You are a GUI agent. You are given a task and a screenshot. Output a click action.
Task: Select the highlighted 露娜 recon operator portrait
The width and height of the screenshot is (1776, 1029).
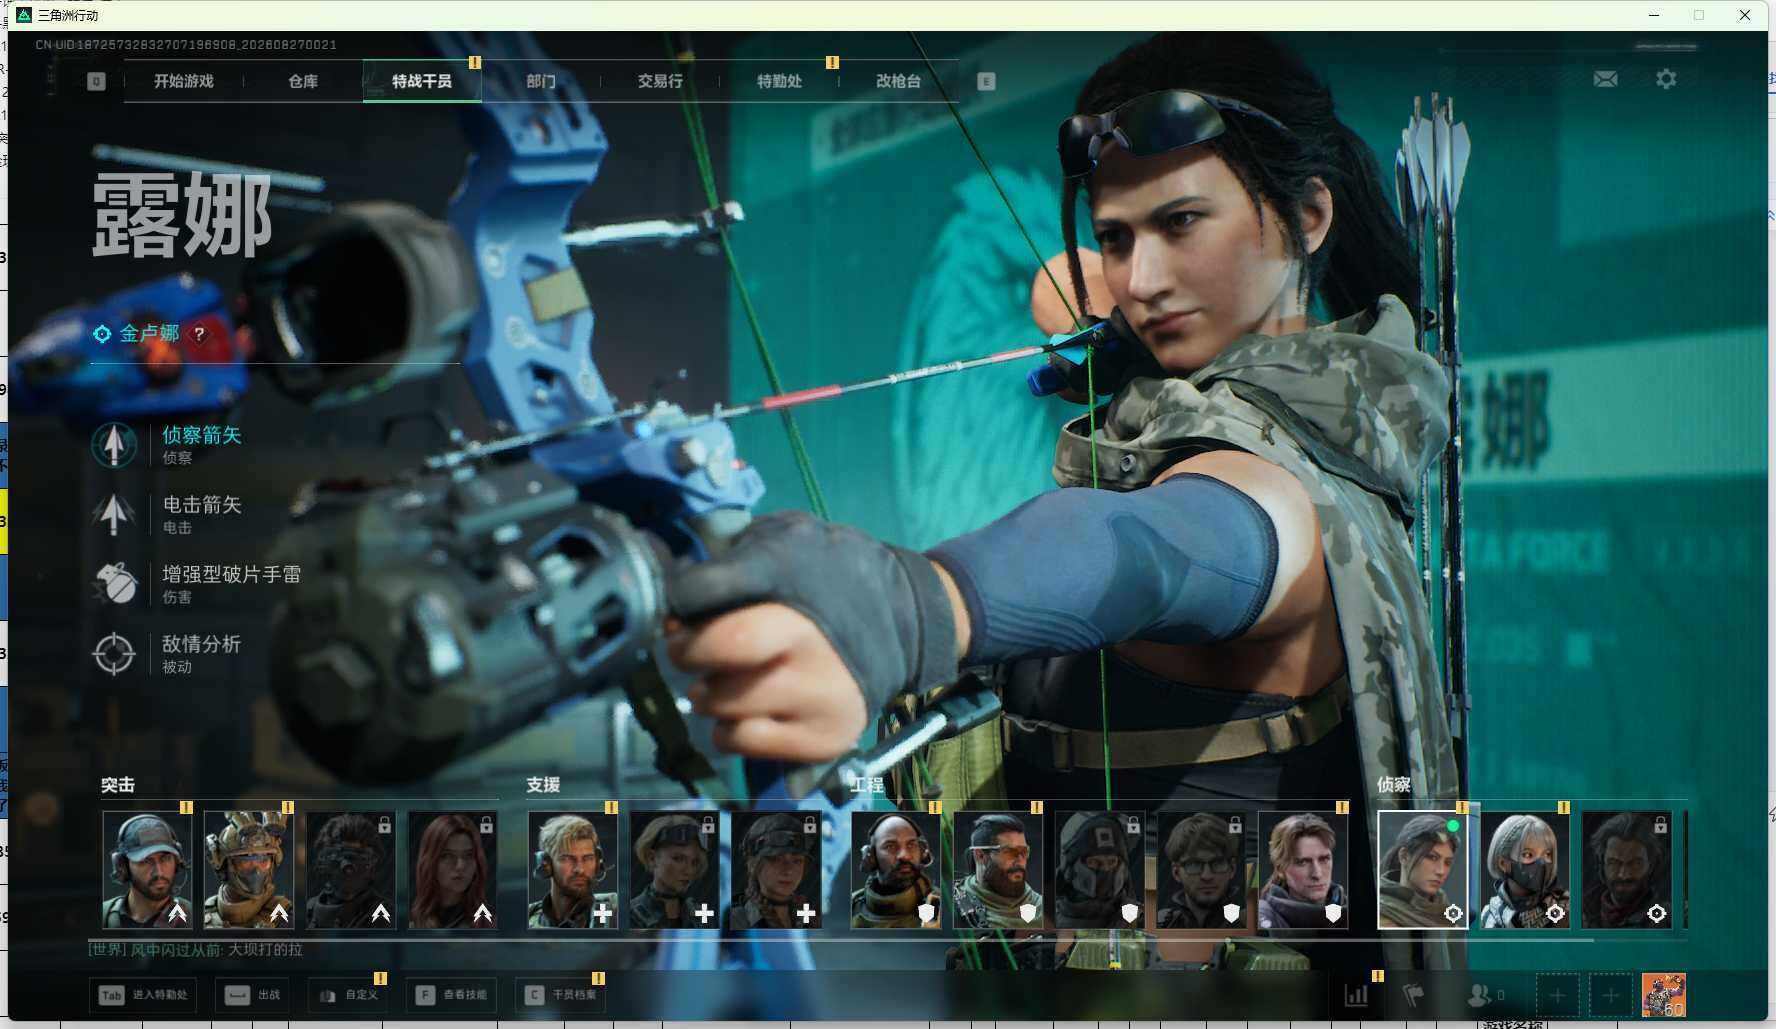(1423, 870)
